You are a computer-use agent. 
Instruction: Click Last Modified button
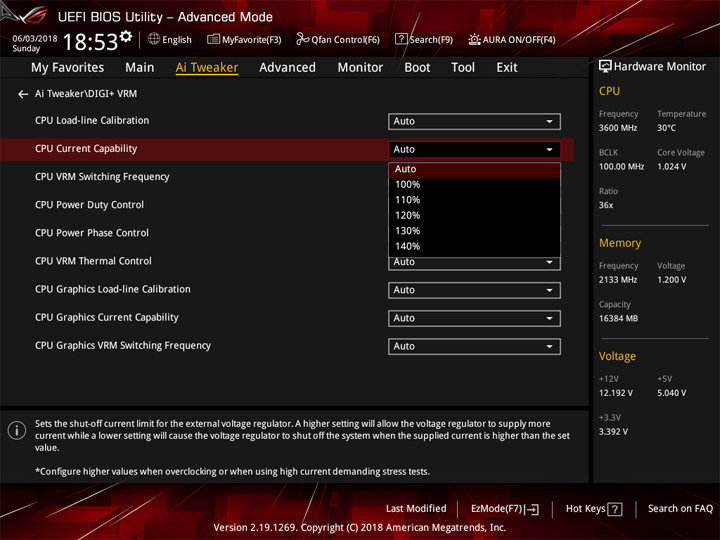tap(416, 509)
